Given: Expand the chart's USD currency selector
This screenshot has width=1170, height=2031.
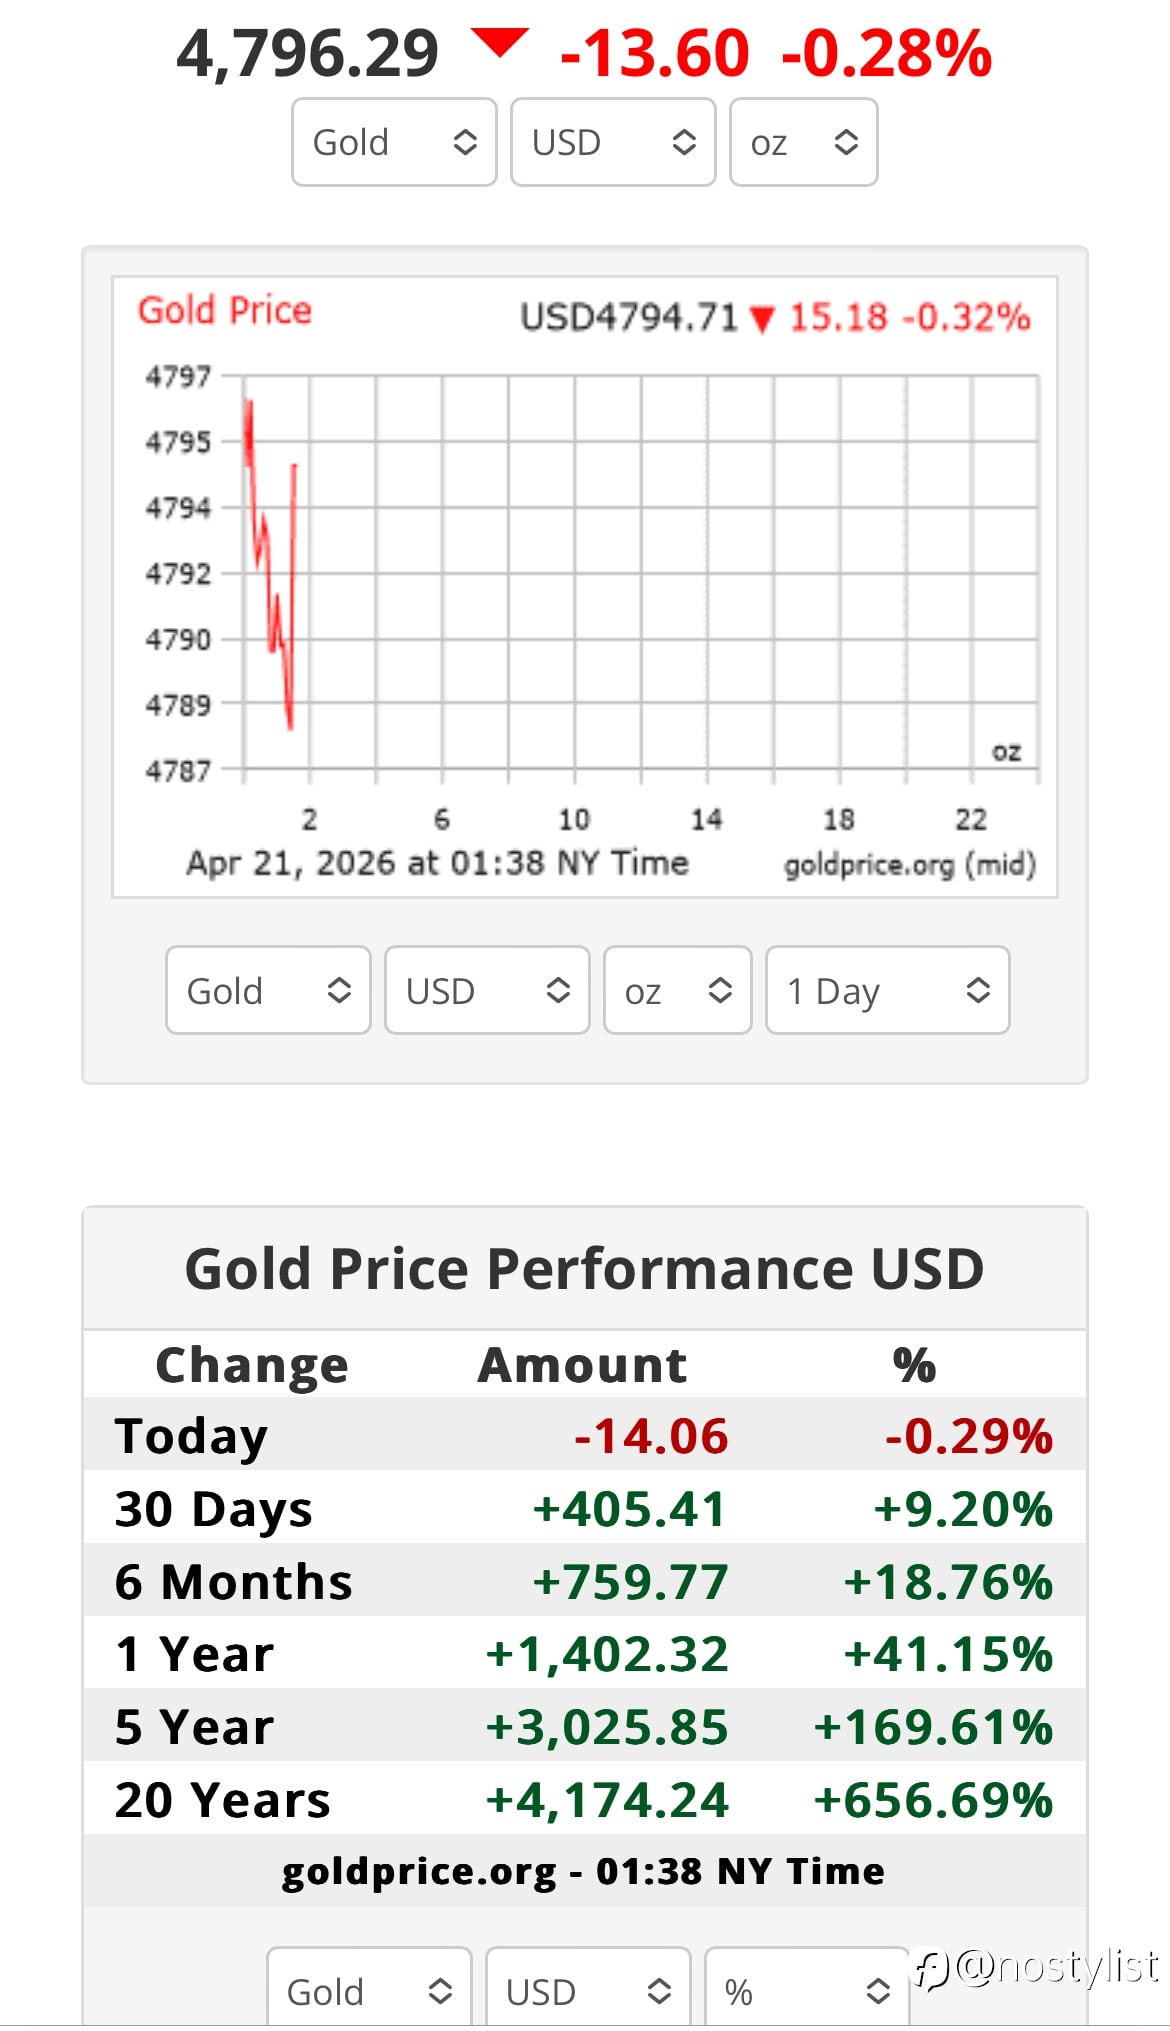Looking at the screenshot, I should click(487, 990).
